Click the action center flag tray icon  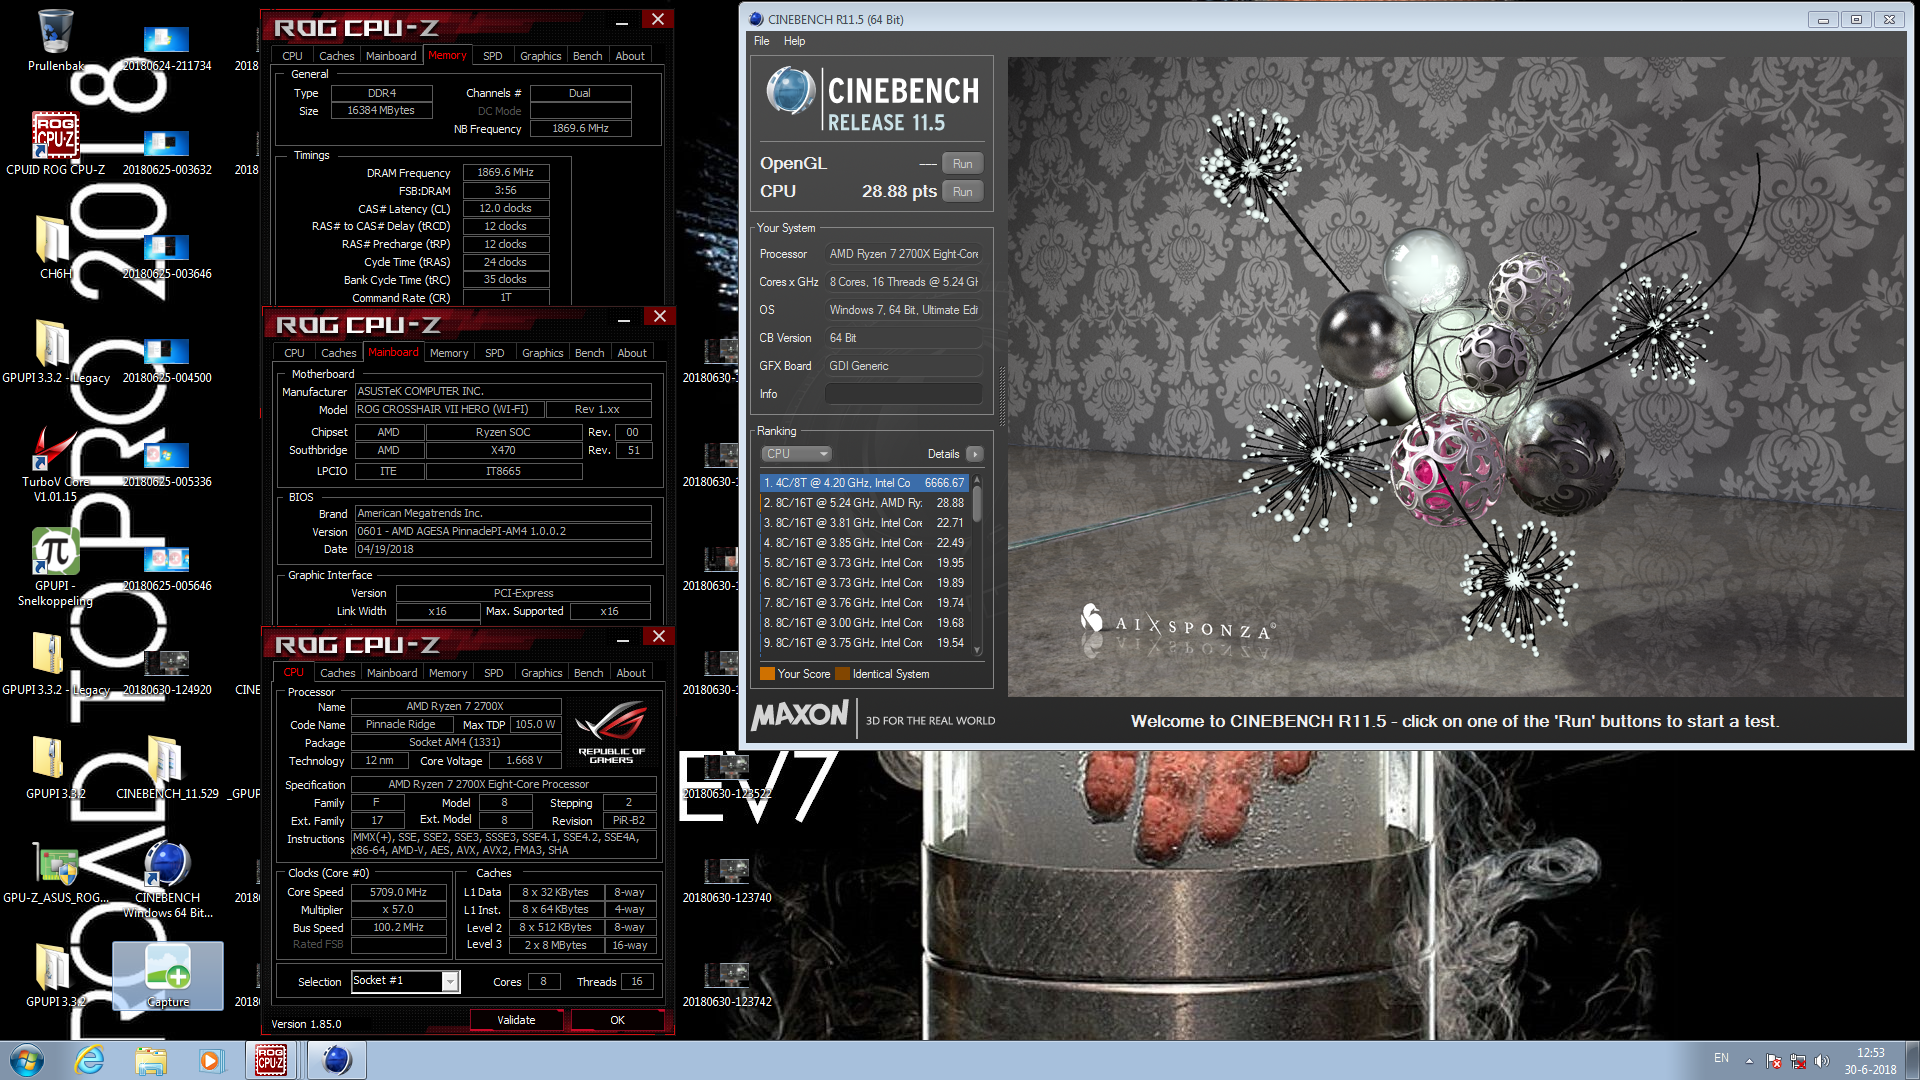[x=1774, y=1061]
